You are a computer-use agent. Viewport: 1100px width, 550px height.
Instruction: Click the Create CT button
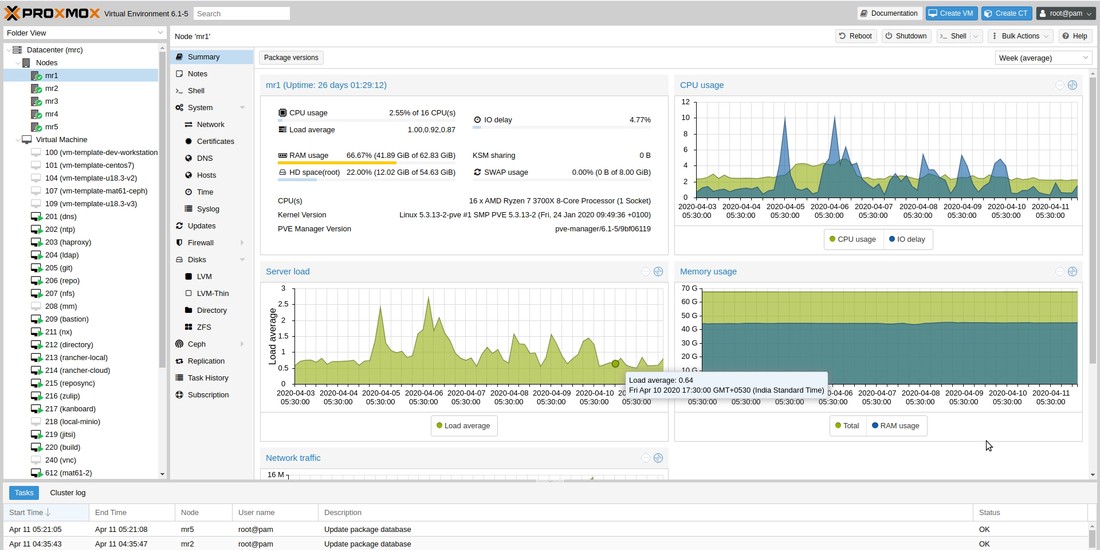1007,13
